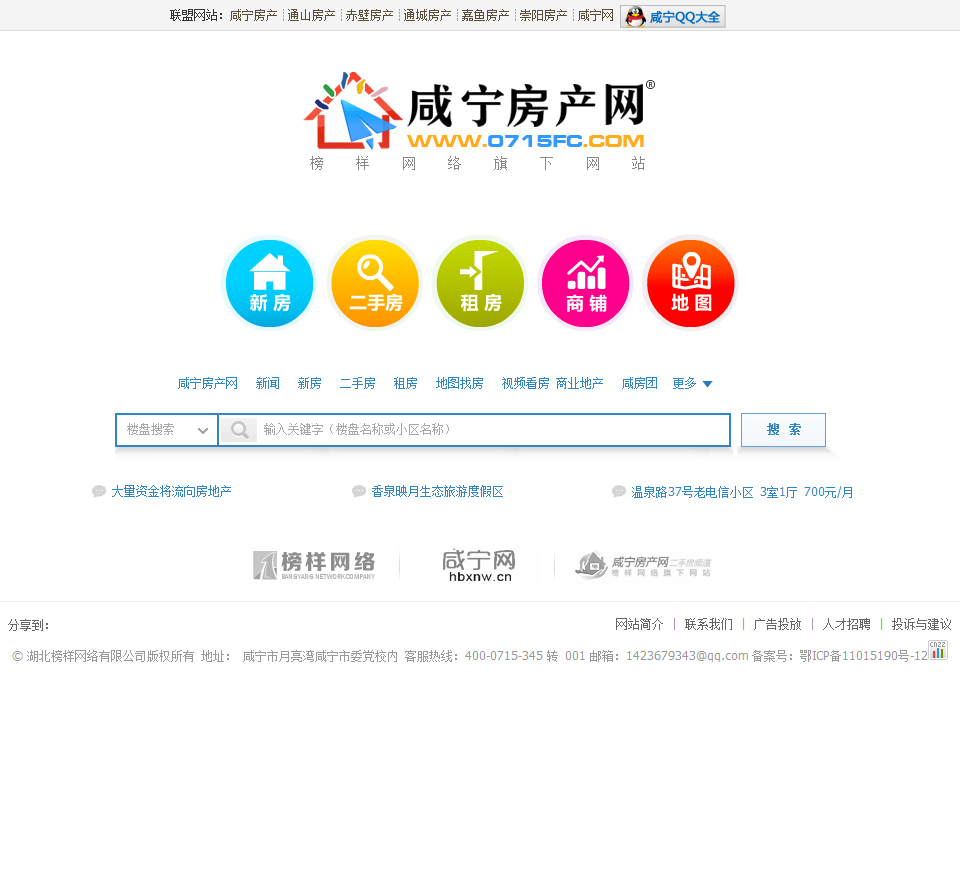Screen dimensions: 960x873
Task: Click the 榜样网络旗下网站 tagline under logo
Action: [x=478, y=163]
